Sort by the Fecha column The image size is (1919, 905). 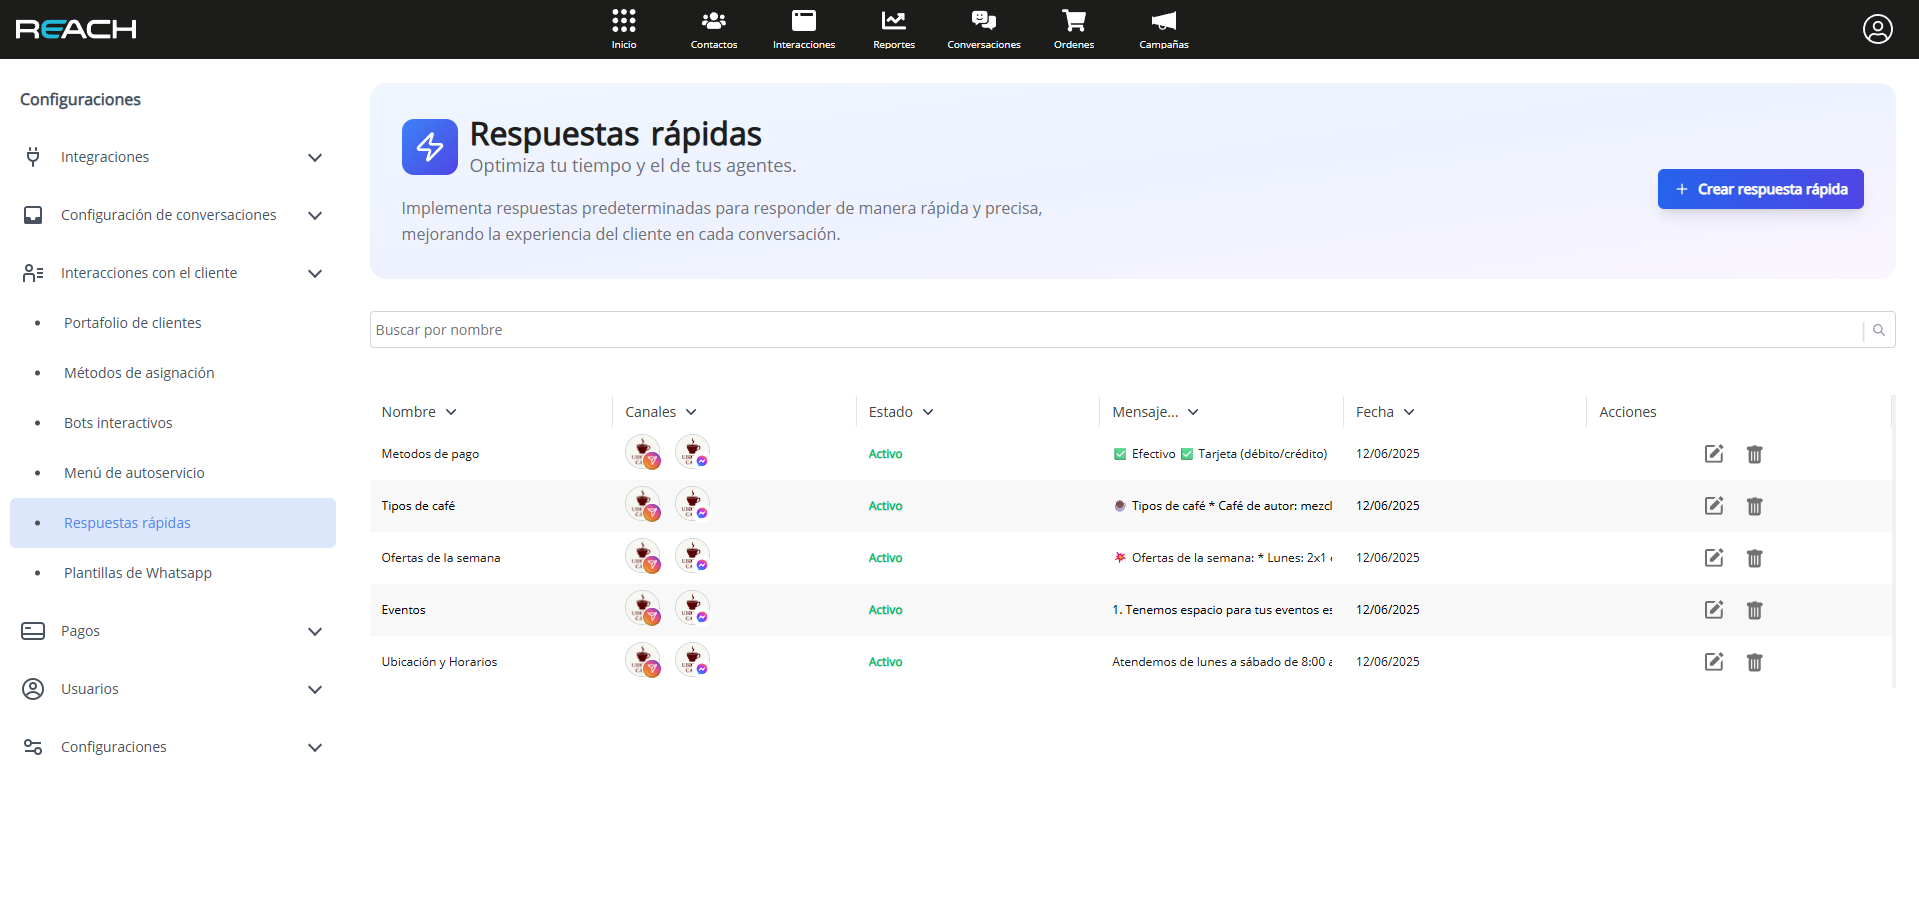click(1385, 412)
